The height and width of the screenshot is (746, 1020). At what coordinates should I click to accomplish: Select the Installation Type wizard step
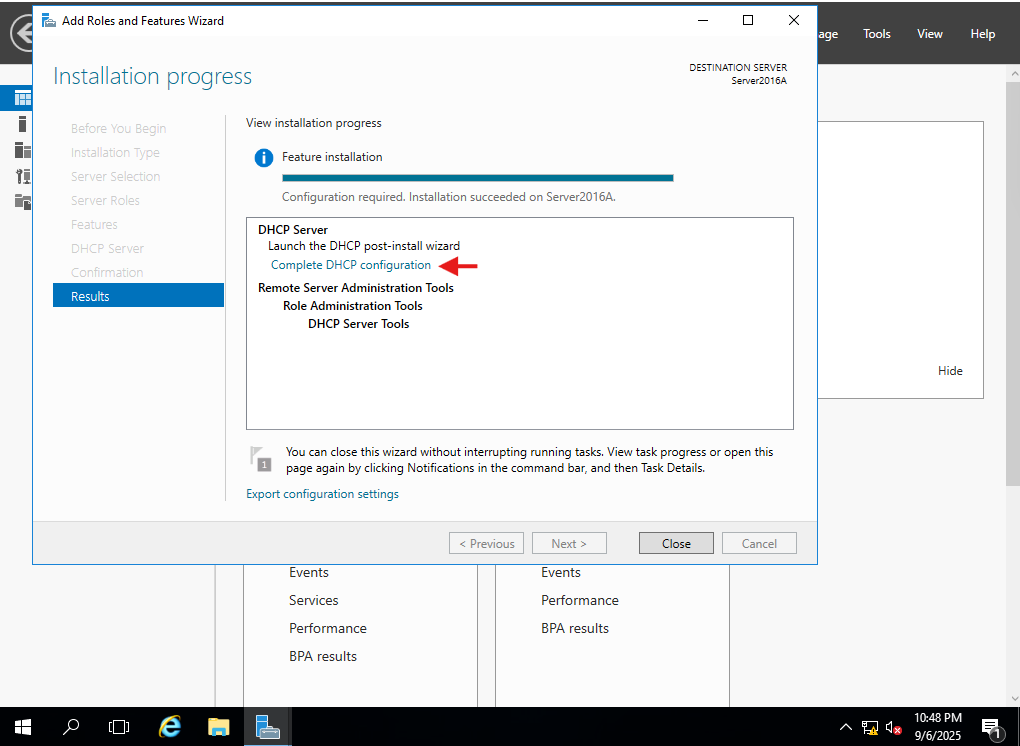point(115,153)
